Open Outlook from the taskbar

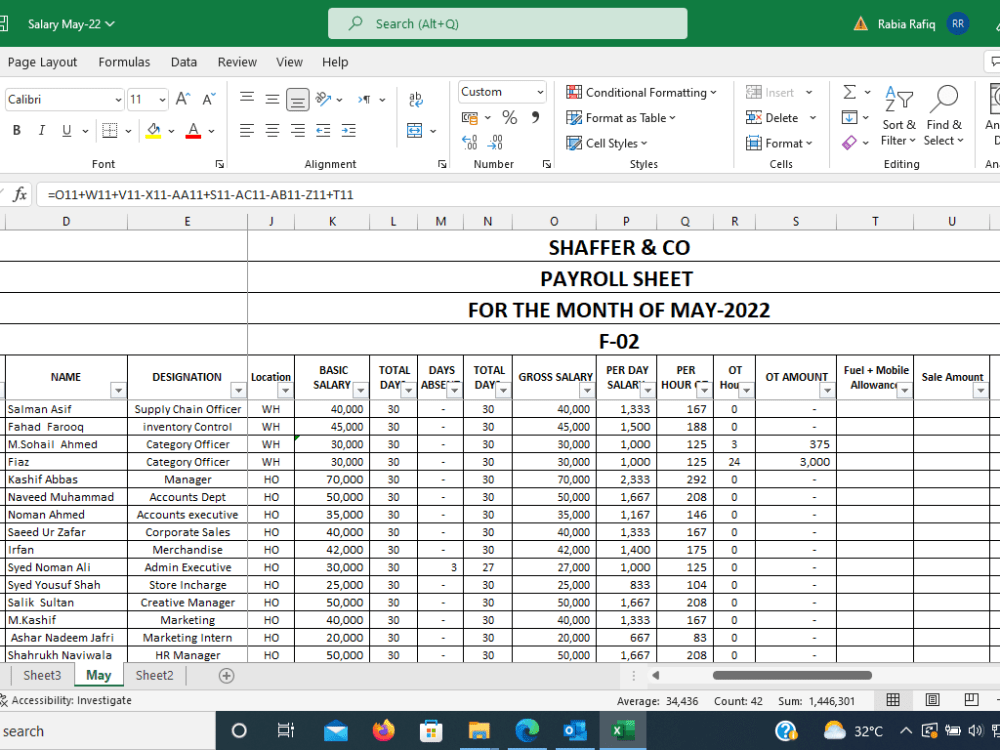coord(575,731)
